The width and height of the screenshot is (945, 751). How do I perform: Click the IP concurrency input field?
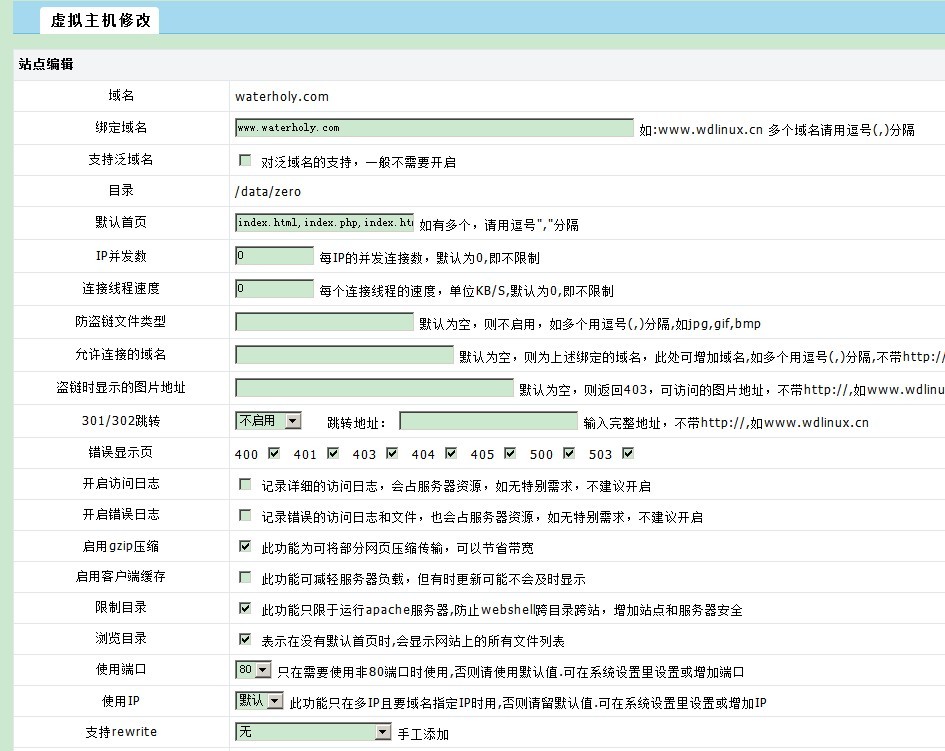(x=274, y=256)
